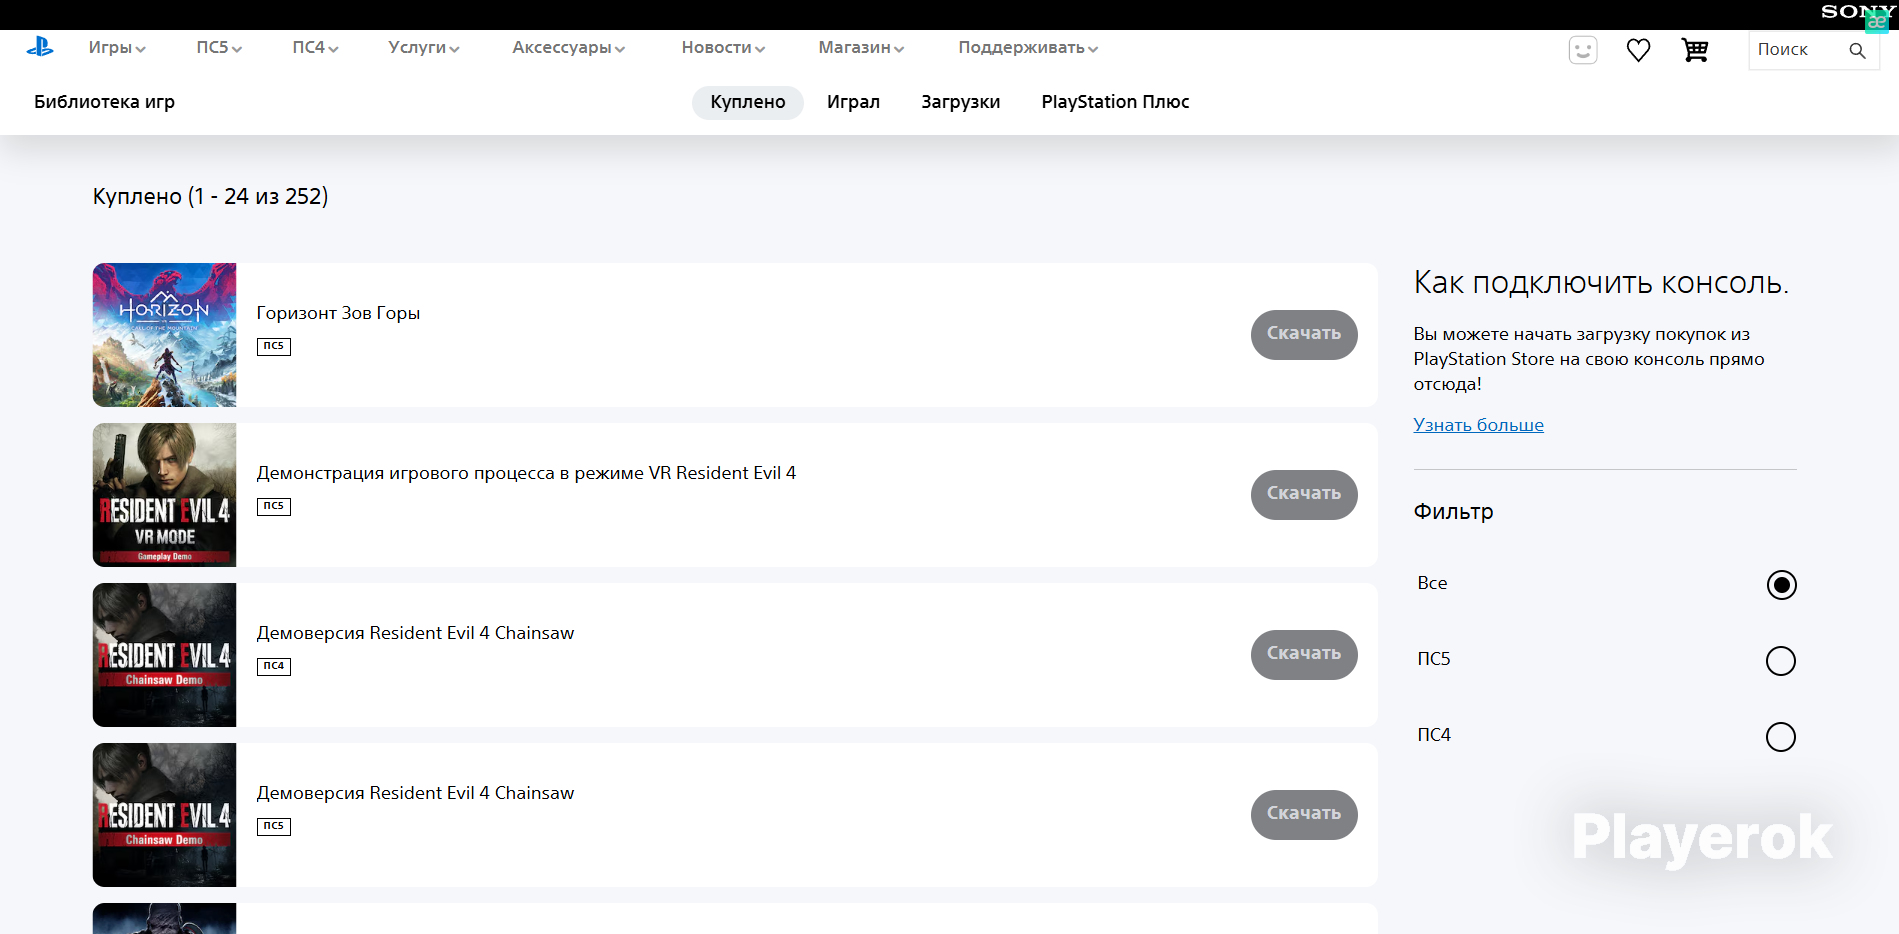1899x934 pixels.
Task: Open the ПС5 Chainsaw Demo cover thumbnail
Action: 164,815
